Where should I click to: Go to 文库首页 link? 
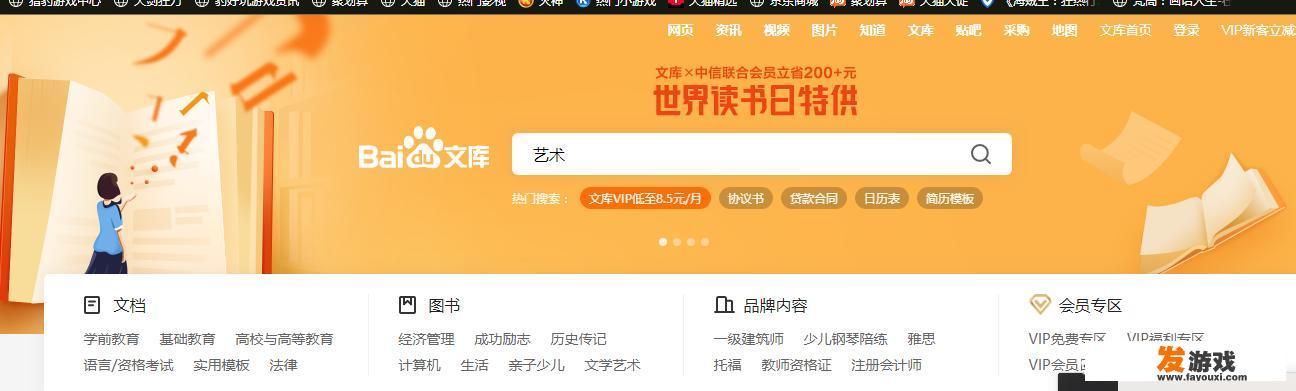(1125, 30)
